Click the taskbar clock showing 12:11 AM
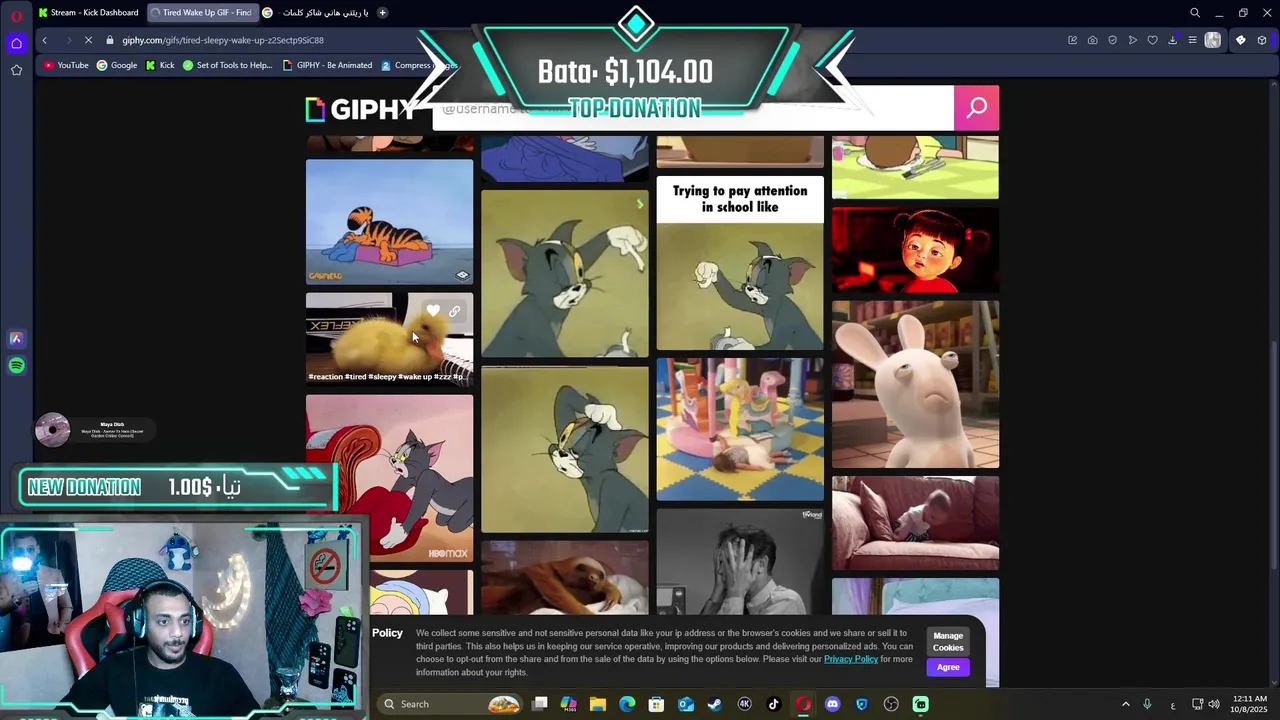Viewport: 1280px width, 720px height. pos(1250,704)
